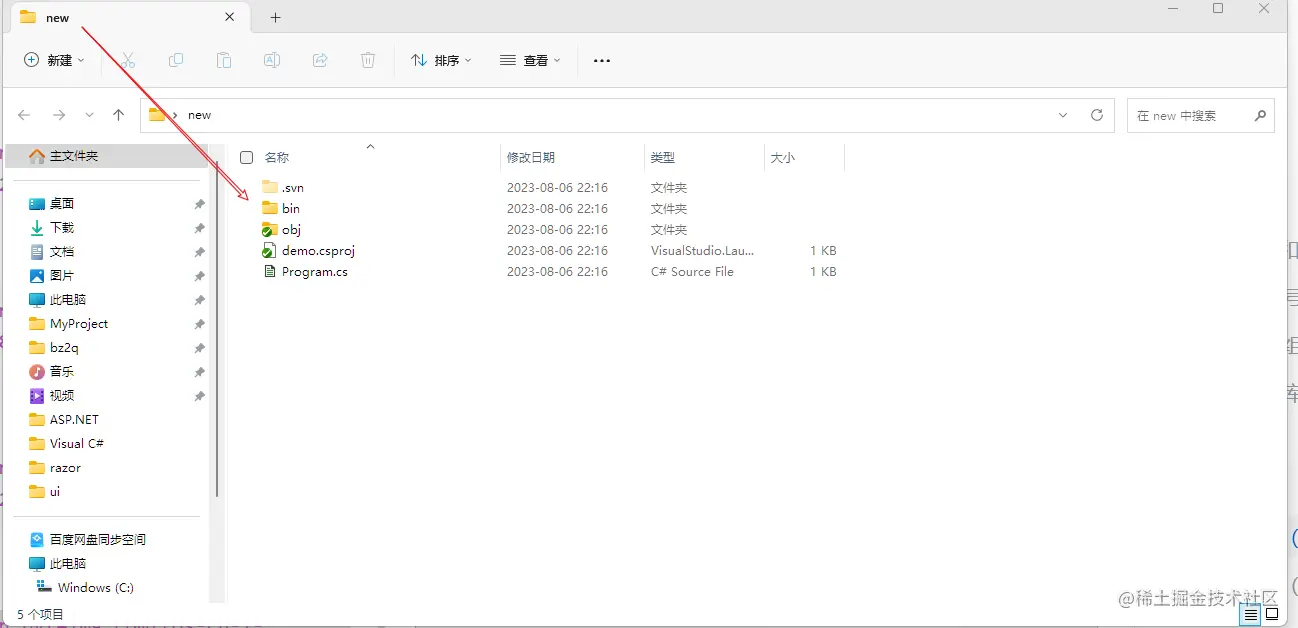The image size is (1298, 628).
Task: Select the .svn folder name
Action: (293, 188)
